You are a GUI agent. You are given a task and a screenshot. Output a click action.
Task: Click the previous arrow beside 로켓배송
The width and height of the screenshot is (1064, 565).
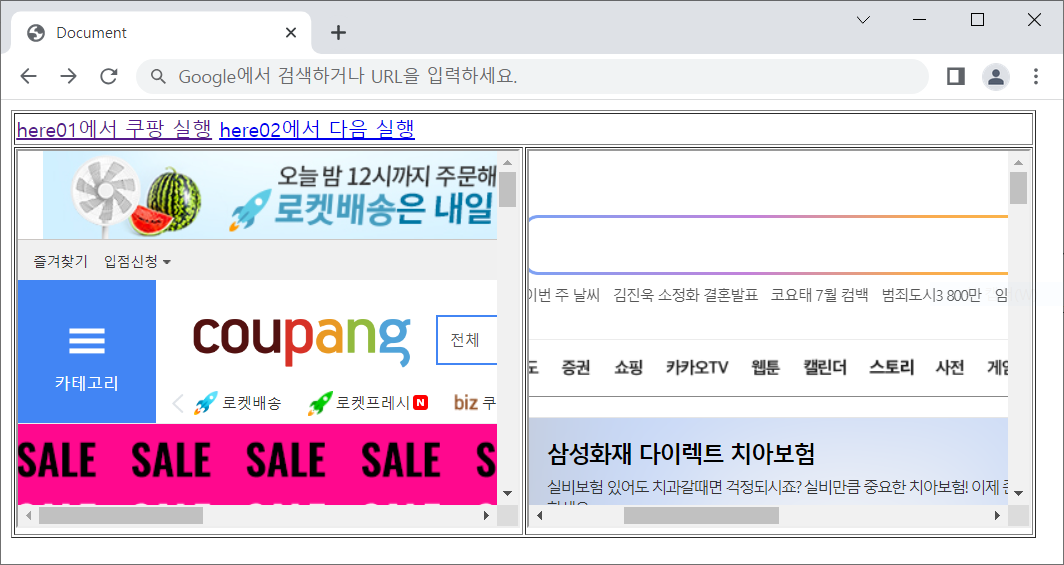[178, 404]
